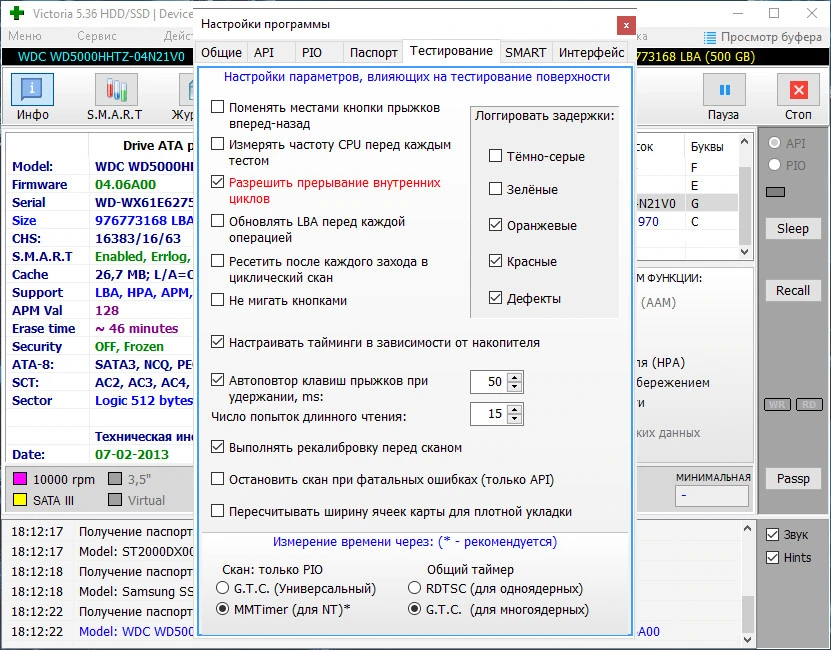
Task: Click the Инфо toolbar icon
Action: (32, 90)
